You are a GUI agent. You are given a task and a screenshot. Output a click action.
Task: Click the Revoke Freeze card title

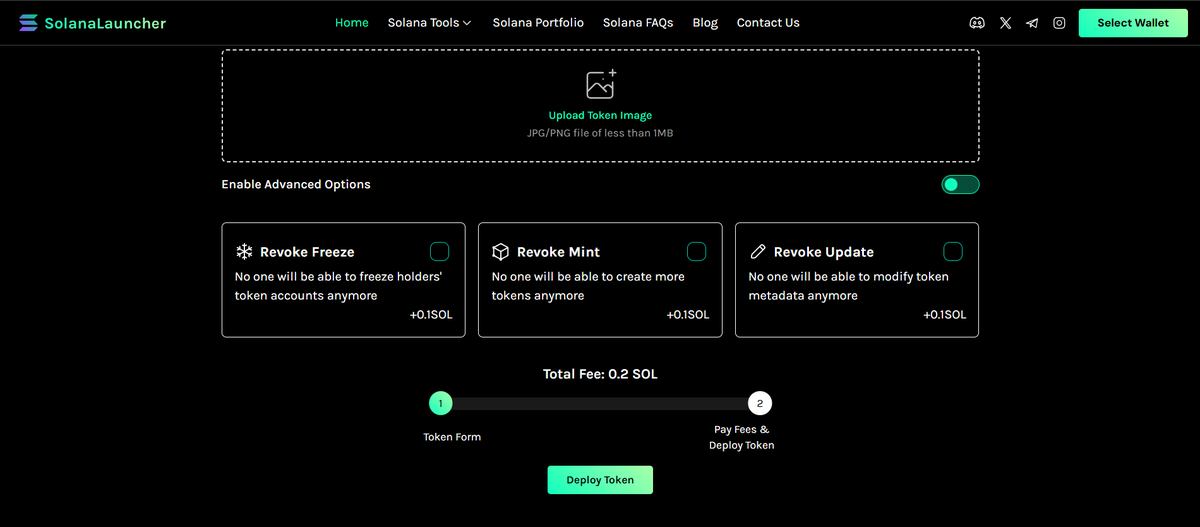[x=307, y=252]
